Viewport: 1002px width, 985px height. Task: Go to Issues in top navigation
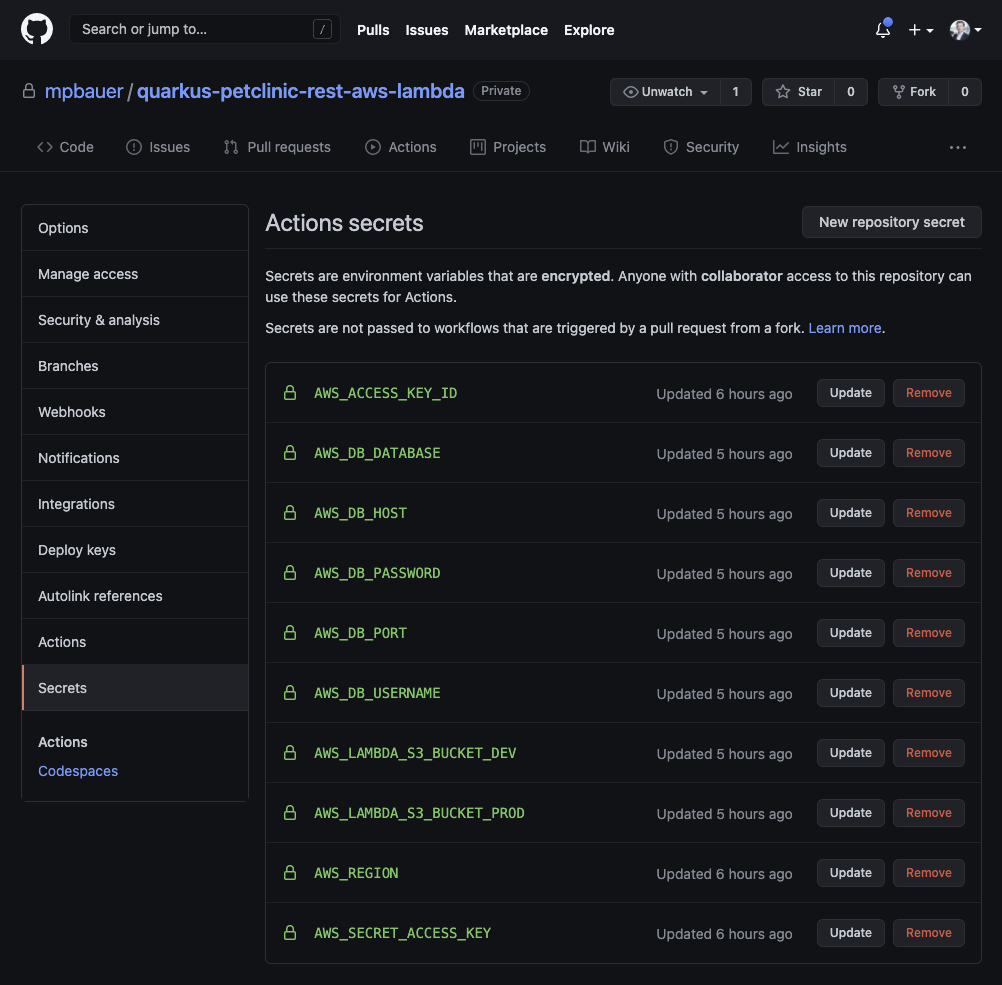click(427, 30)
